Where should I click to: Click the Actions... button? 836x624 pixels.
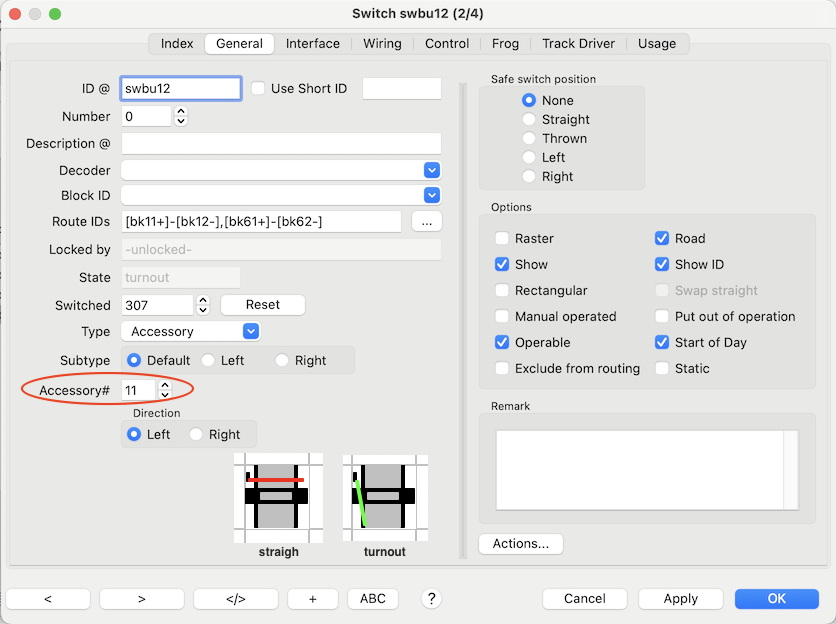click(x=521, y=544)
